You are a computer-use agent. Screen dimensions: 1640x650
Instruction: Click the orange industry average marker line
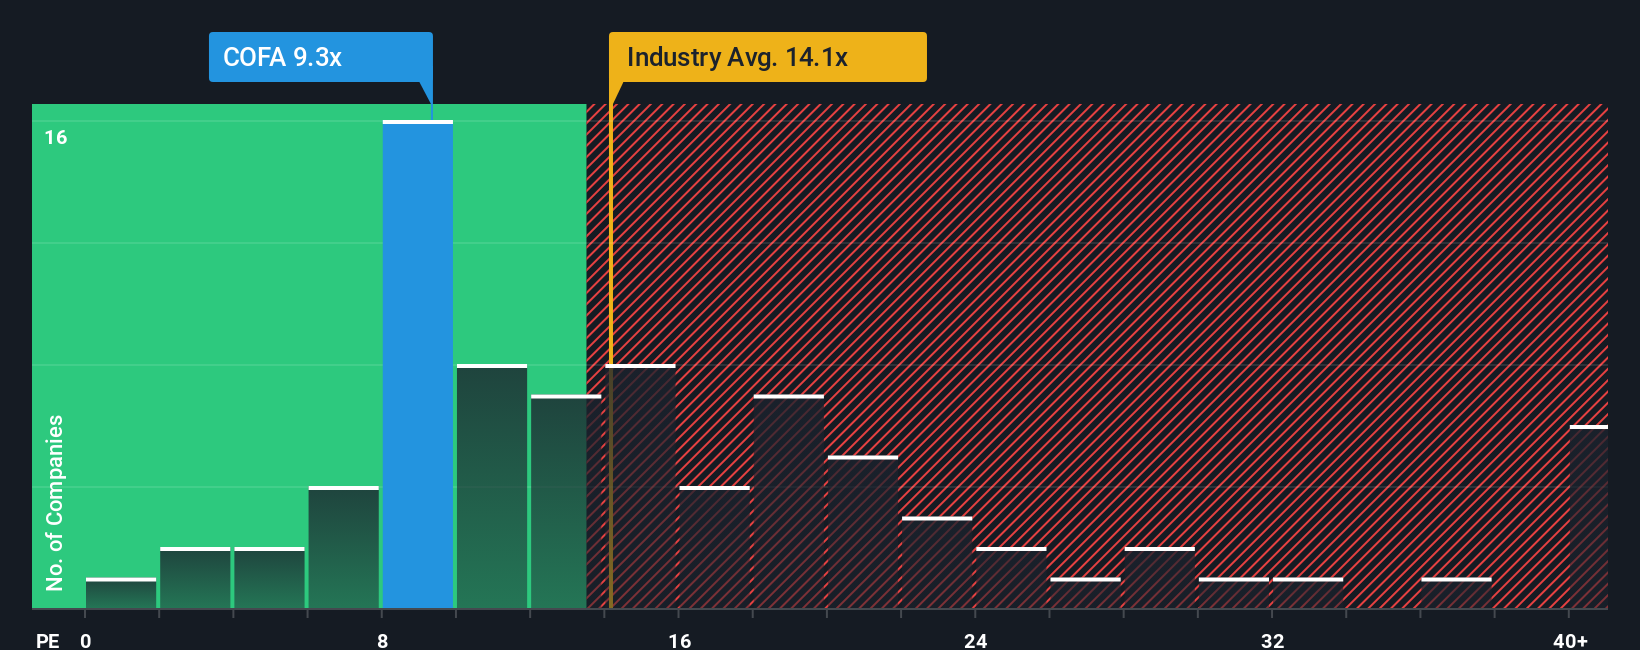(x=610, y=345)
